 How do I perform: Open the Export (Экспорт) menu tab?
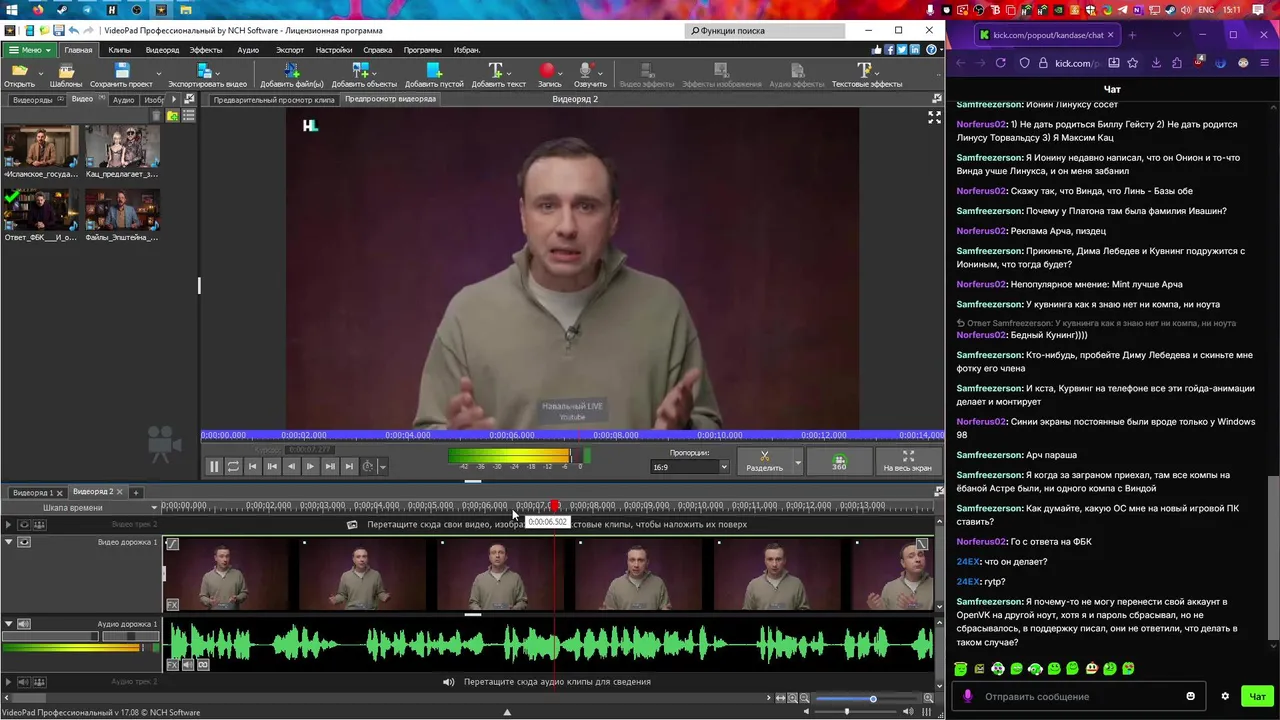pos(290,50)
